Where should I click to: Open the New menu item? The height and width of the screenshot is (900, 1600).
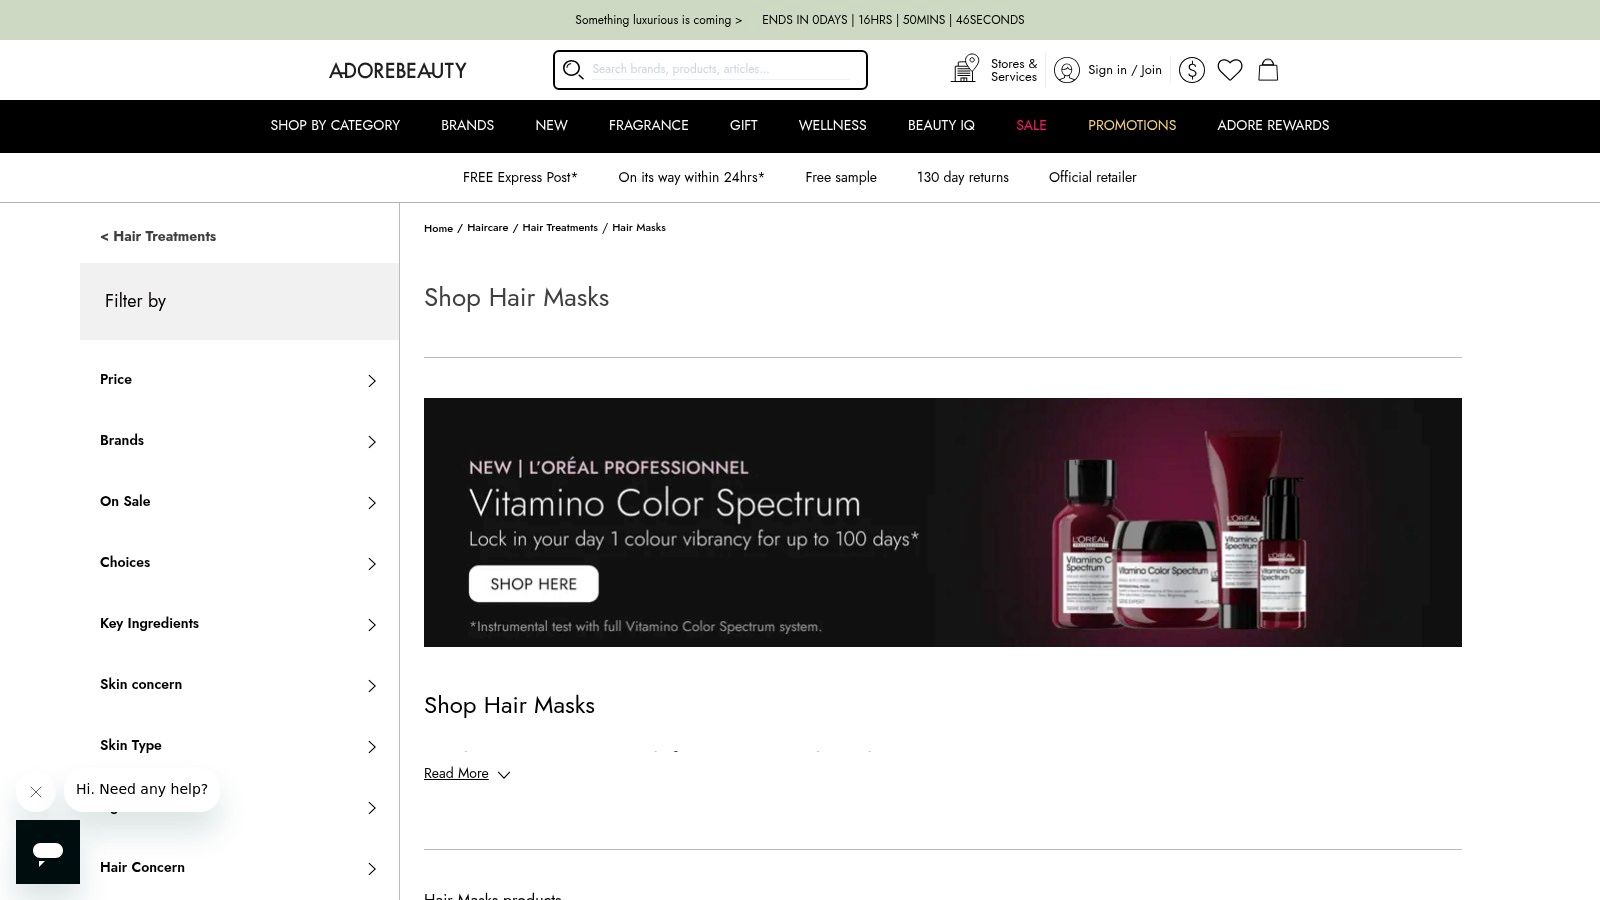[551, 126]
